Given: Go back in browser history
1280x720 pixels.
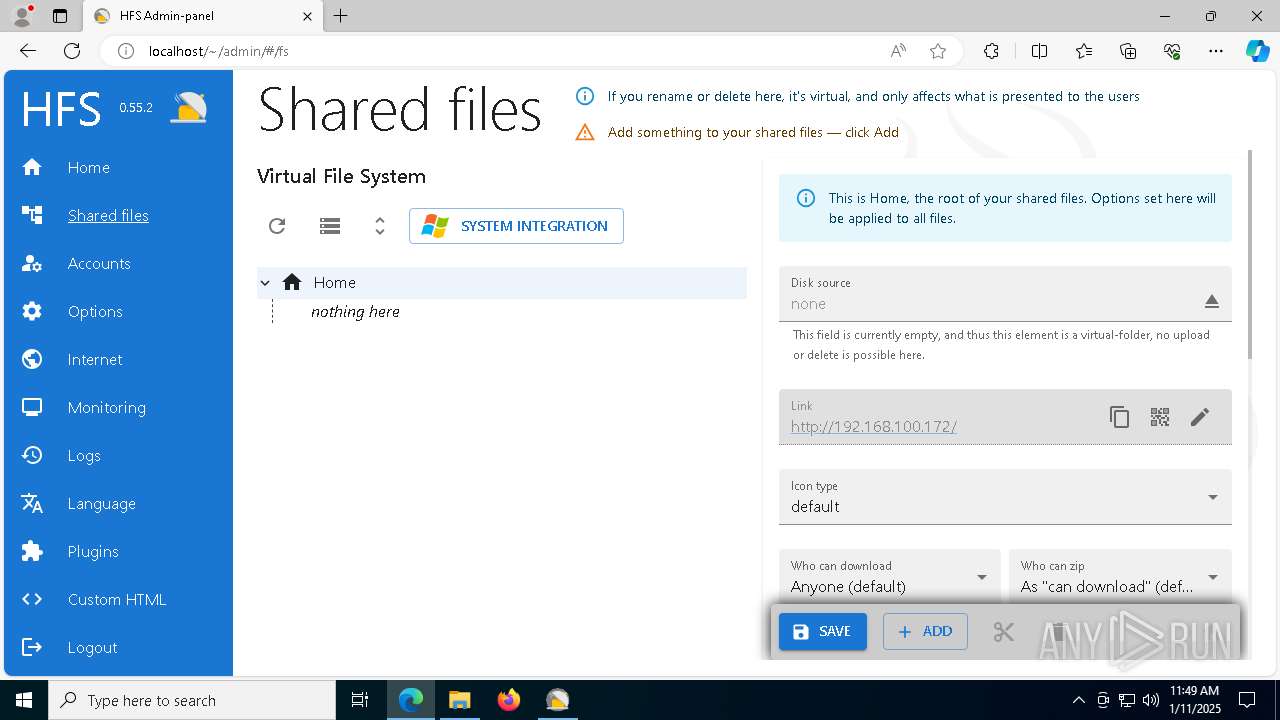Looking at the screenshot, I should pyautogui.click(x=28, y=51).
